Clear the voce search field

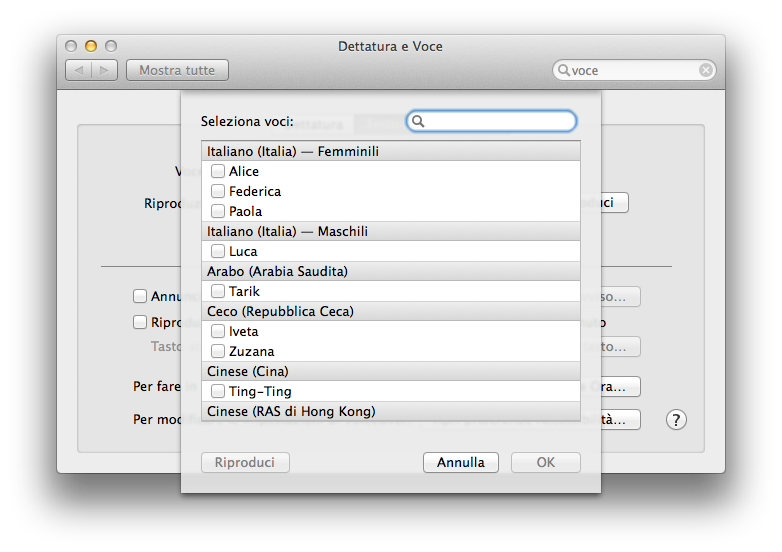click(x=706, y=71)
